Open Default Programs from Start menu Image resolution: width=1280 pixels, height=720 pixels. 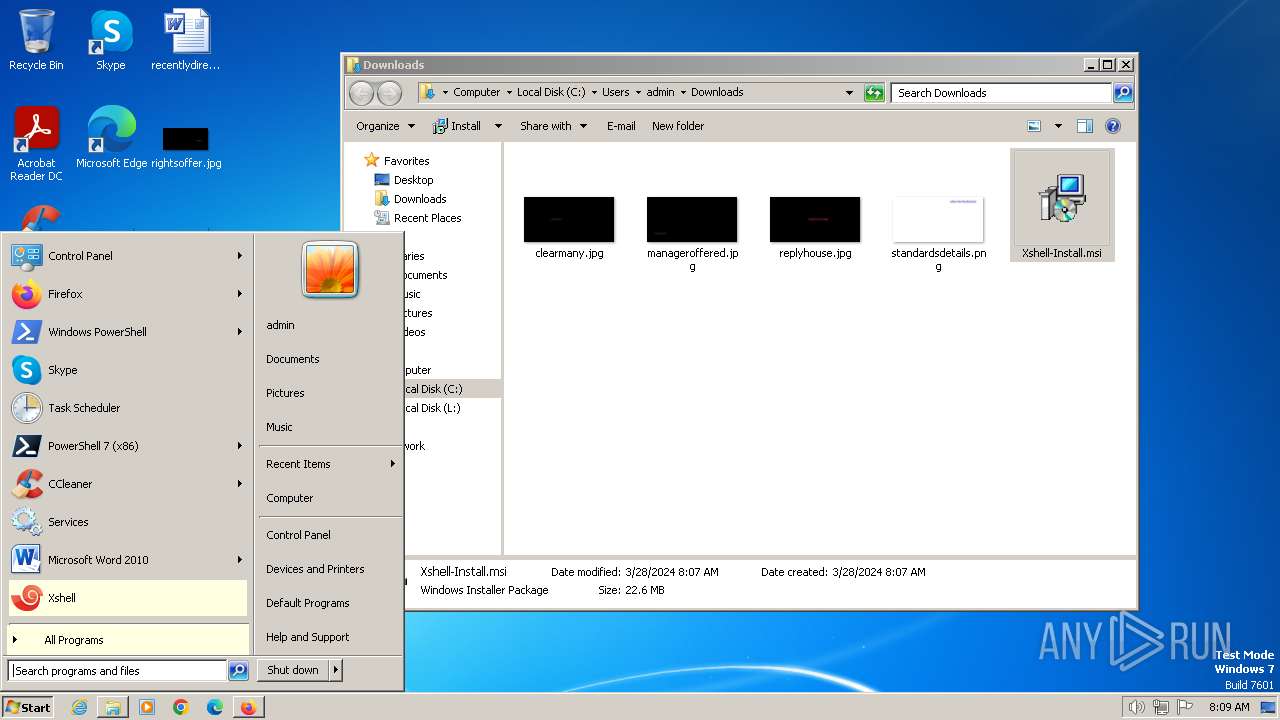tap(307, 603)
